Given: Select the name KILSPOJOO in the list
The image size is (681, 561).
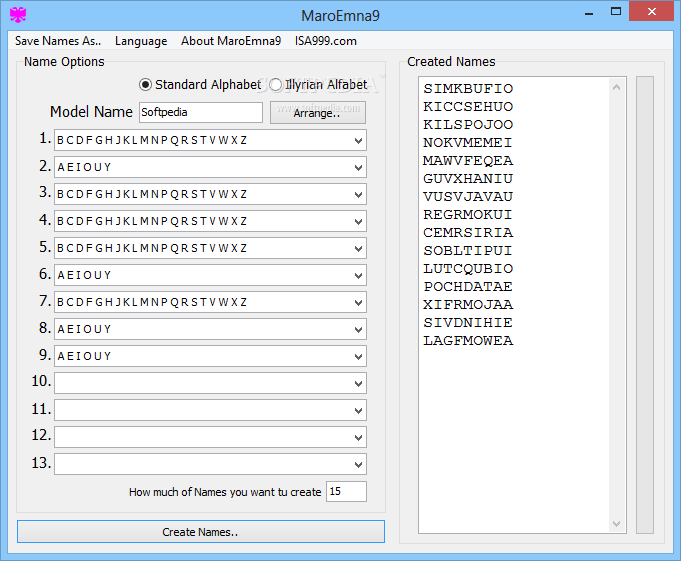Looking at the screenshot, I should point(468,125).
